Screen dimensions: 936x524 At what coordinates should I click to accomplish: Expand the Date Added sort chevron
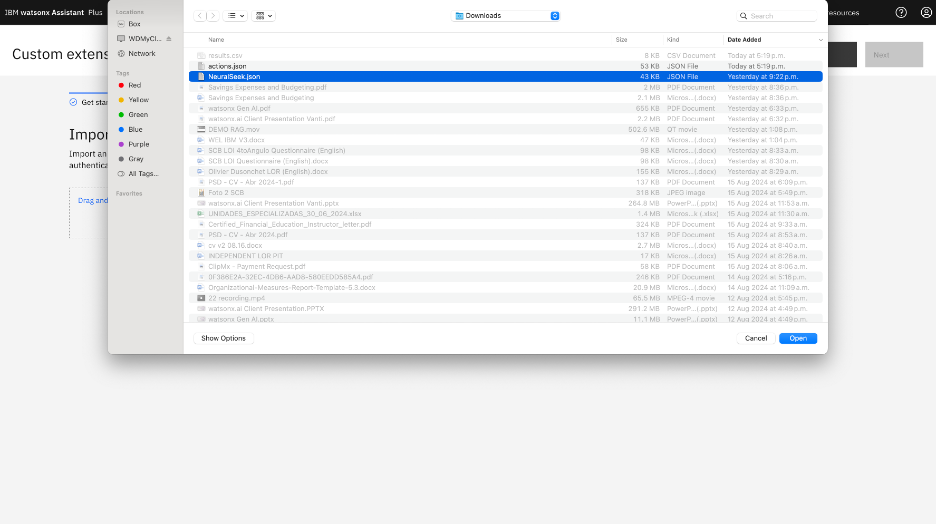[821, 40]
